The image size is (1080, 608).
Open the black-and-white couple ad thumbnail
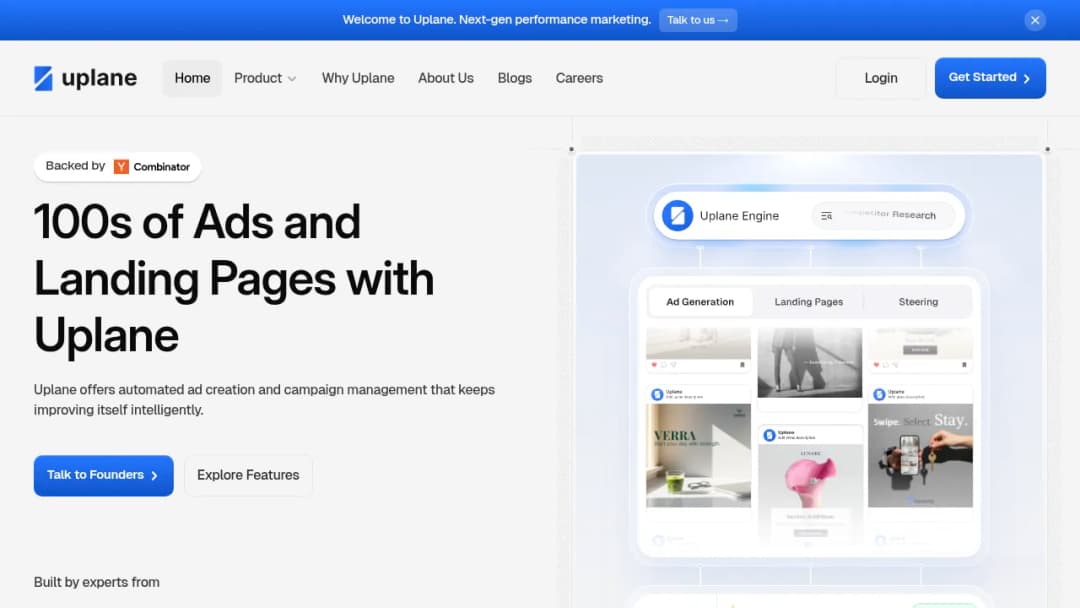[x=810, y=363]
